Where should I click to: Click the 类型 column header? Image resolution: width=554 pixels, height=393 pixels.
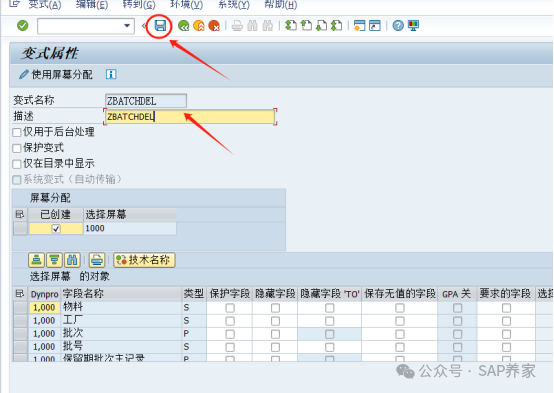point(194,294)
